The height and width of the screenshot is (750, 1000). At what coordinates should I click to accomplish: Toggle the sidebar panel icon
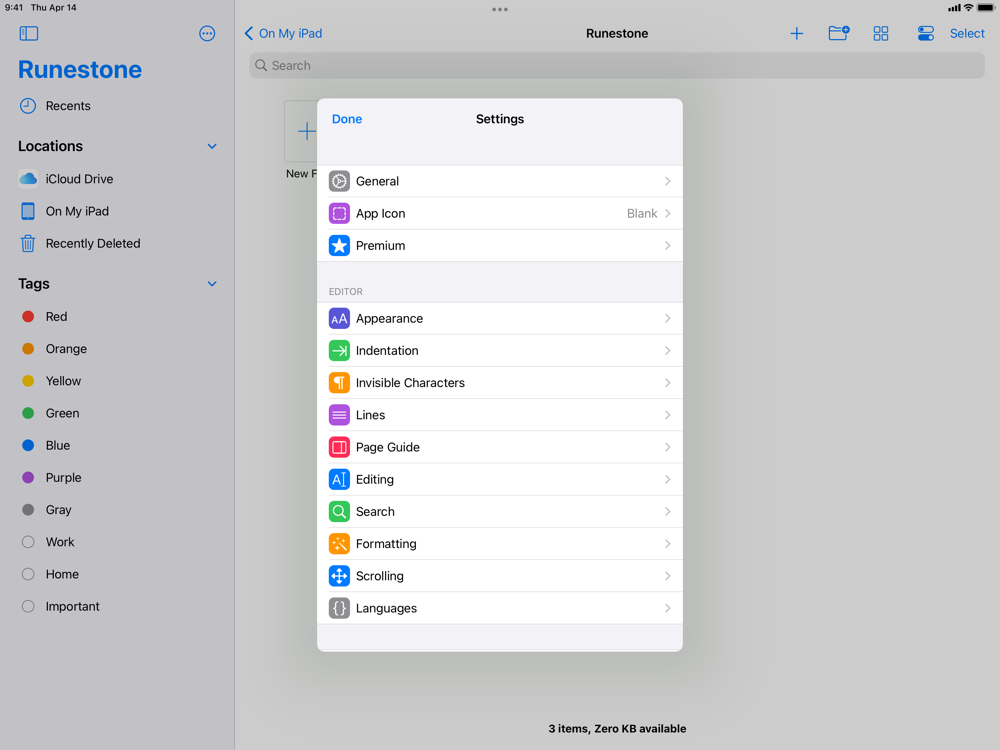pos(29,33)
